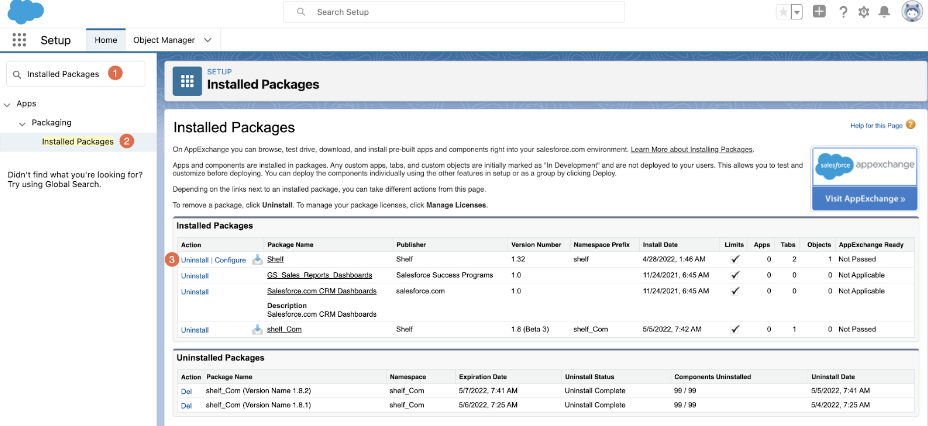Viewport: 928px width, 426px height.
Task: Delete shelf_Com Version Name 1.8.1 entry
Action: pyautogui.click(x=186, y=406)
